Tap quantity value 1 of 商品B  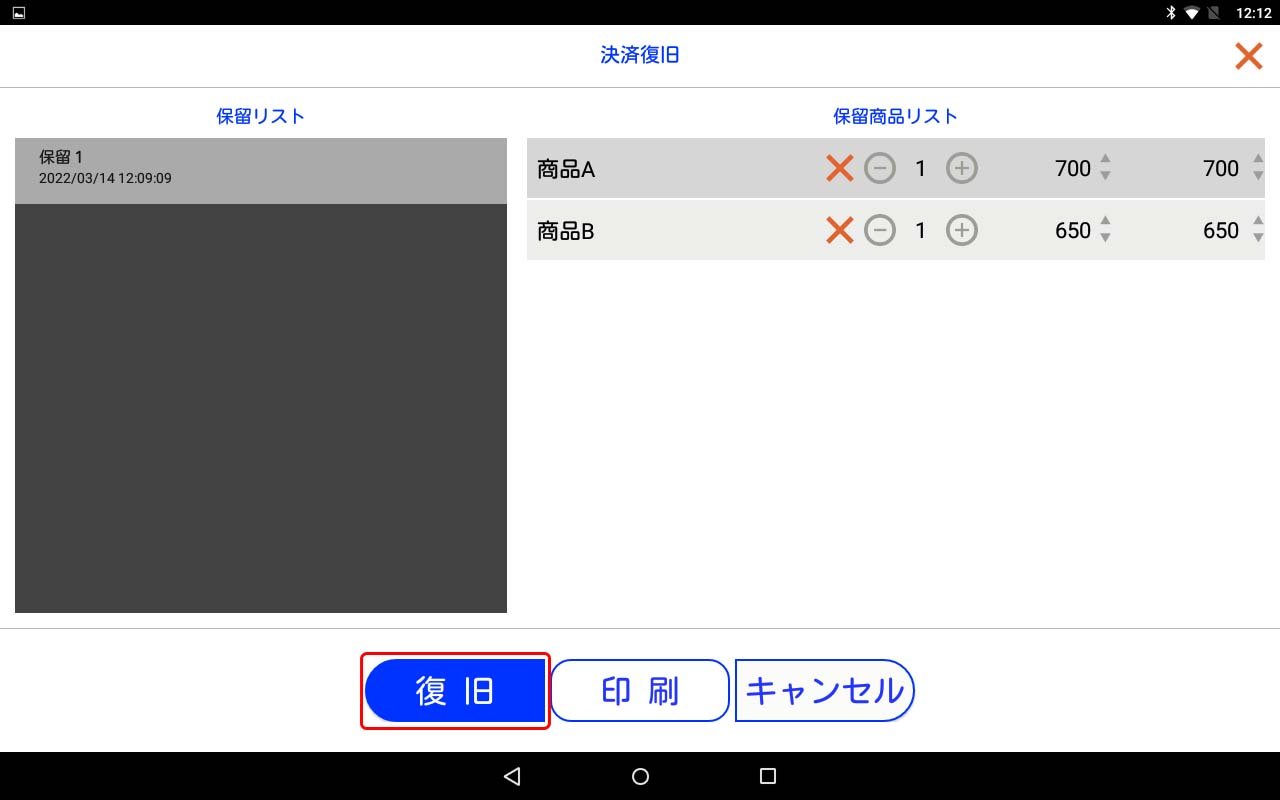921,231
